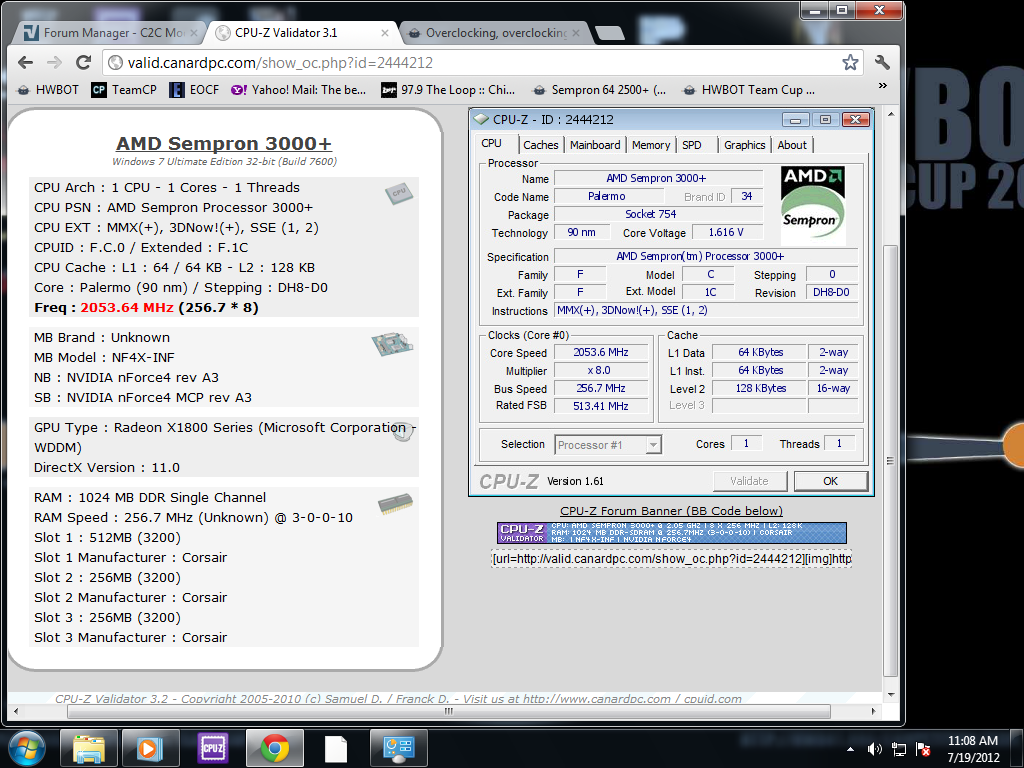The width and height of the screenshot is (1024, 768).
Task: Click the AMD Sempron logo image
Action: tap(812, 204)
